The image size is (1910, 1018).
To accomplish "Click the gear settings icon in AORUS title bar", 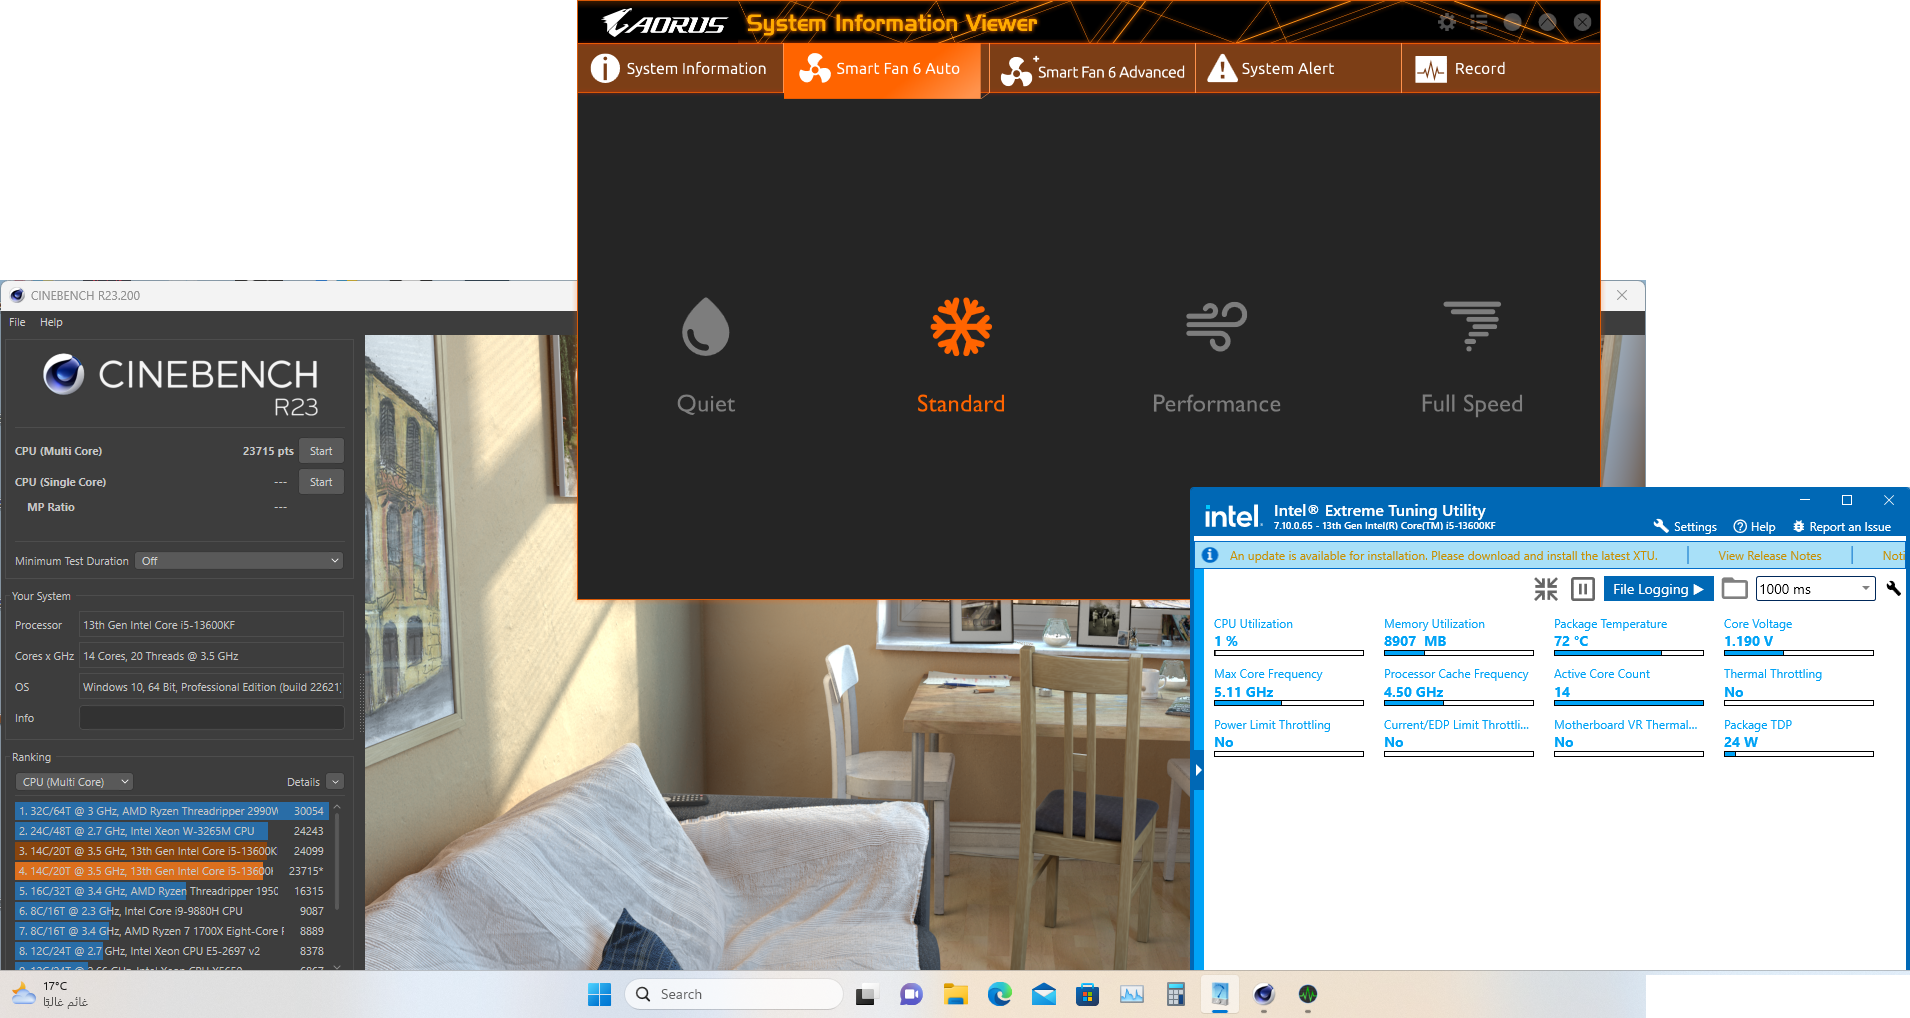I will tap(1446, 22).
